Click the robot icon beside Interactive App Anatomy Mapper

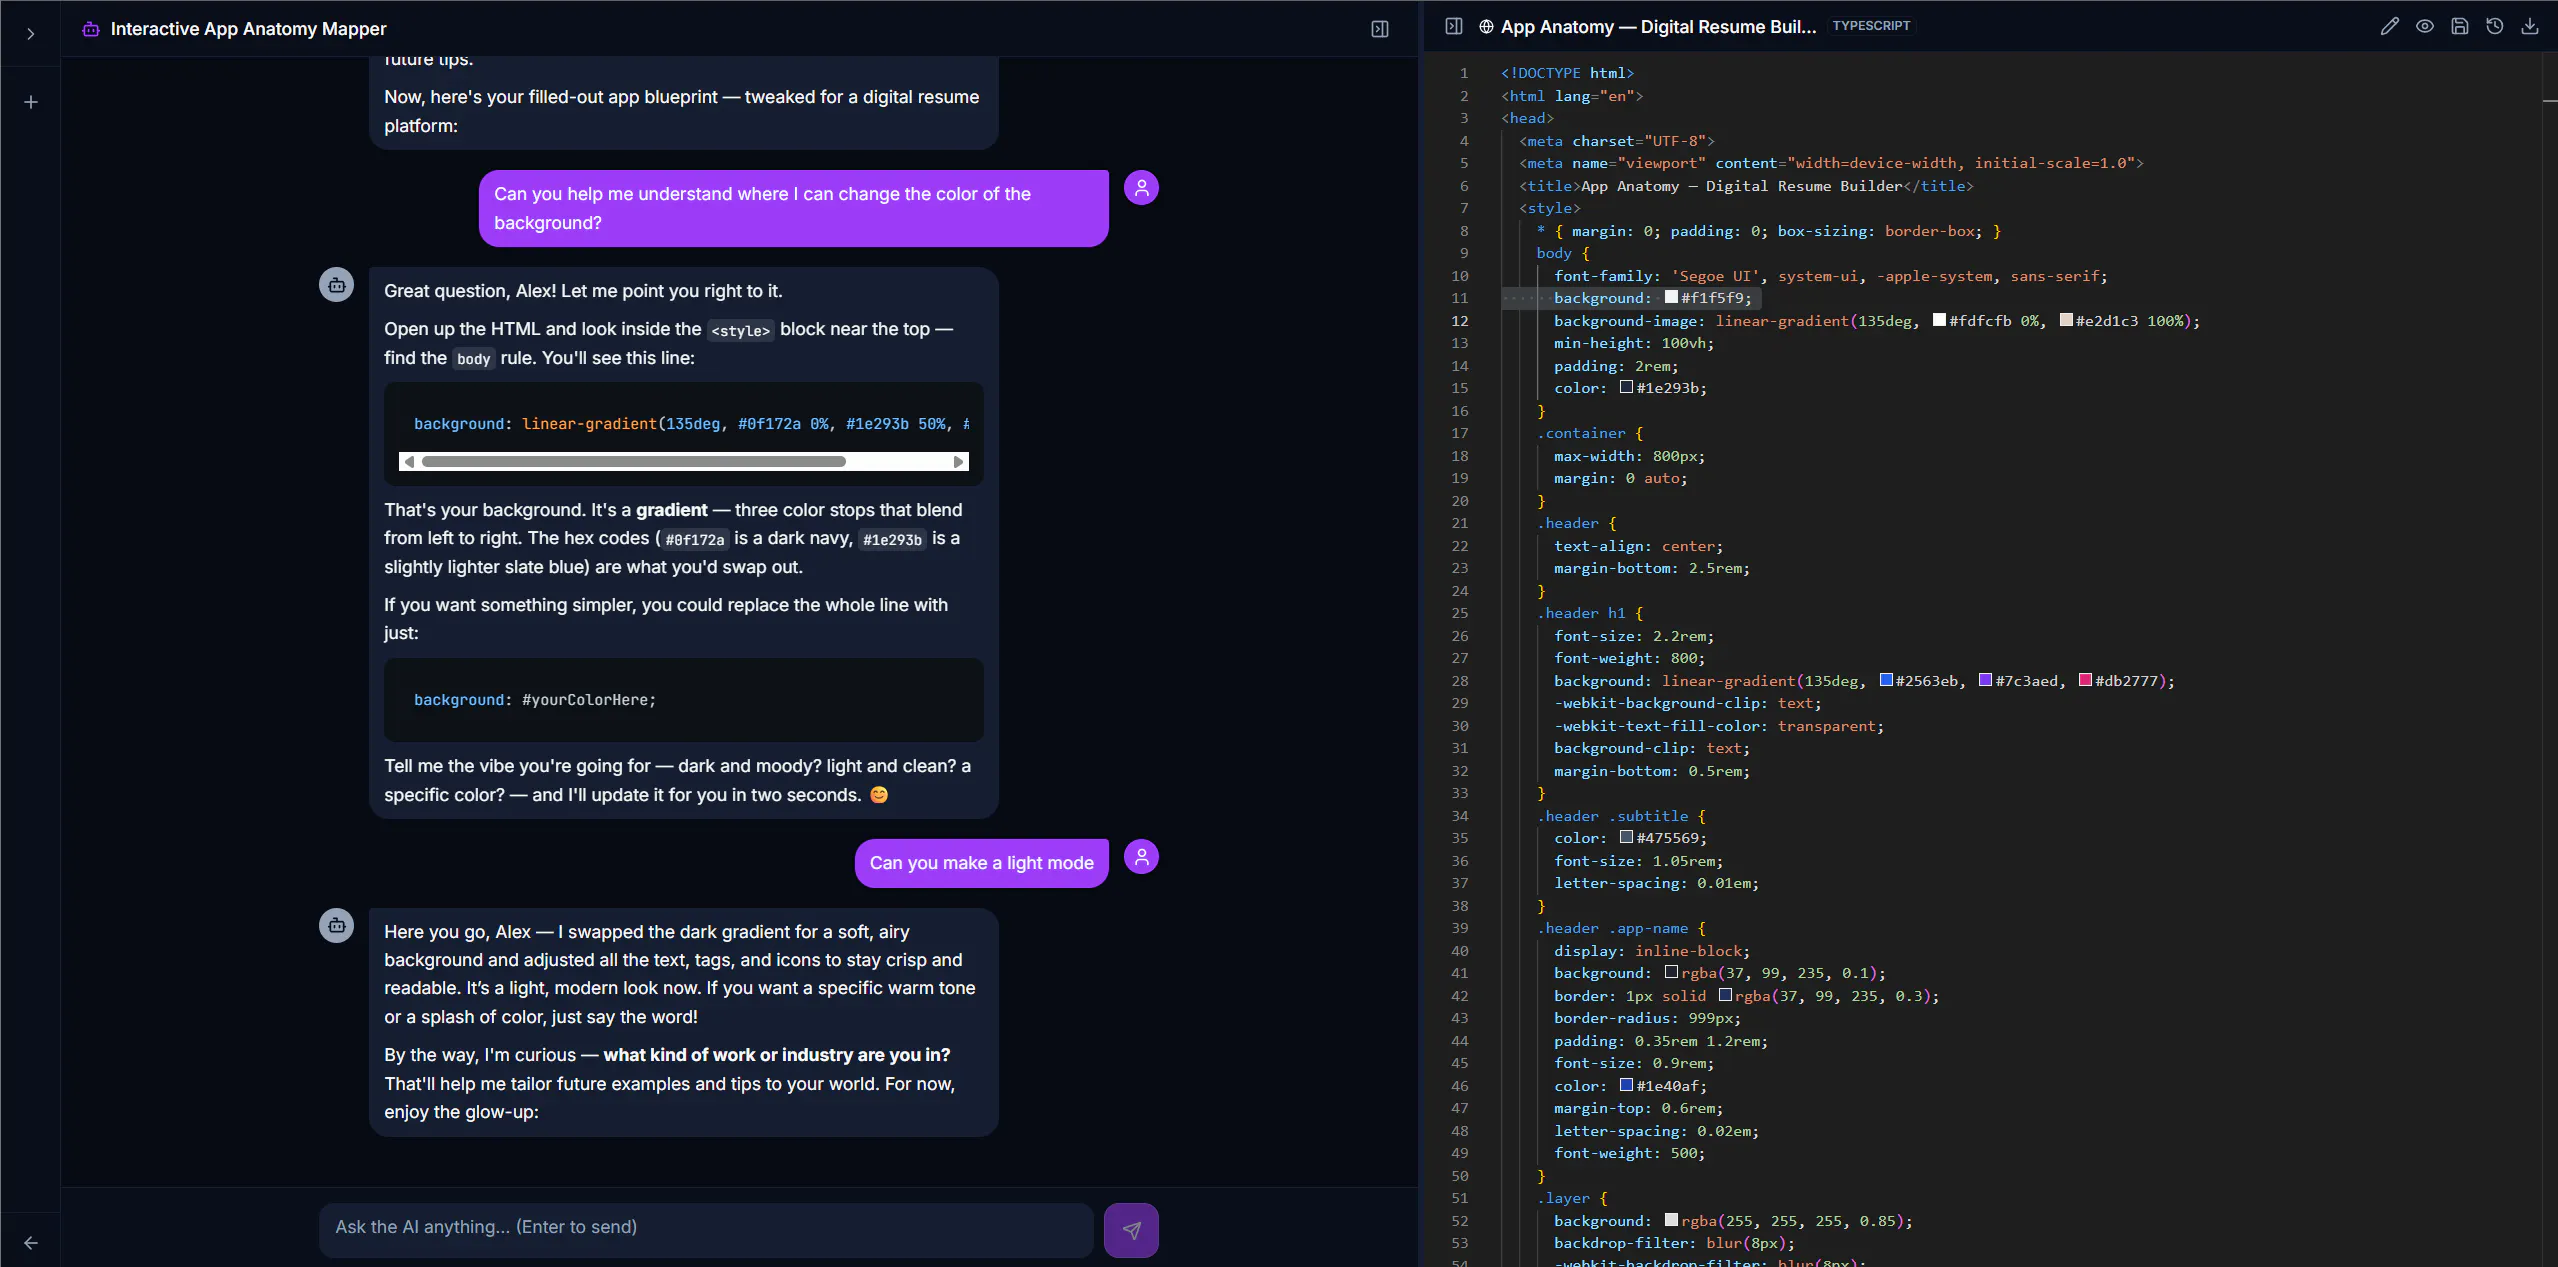[91, 29]
